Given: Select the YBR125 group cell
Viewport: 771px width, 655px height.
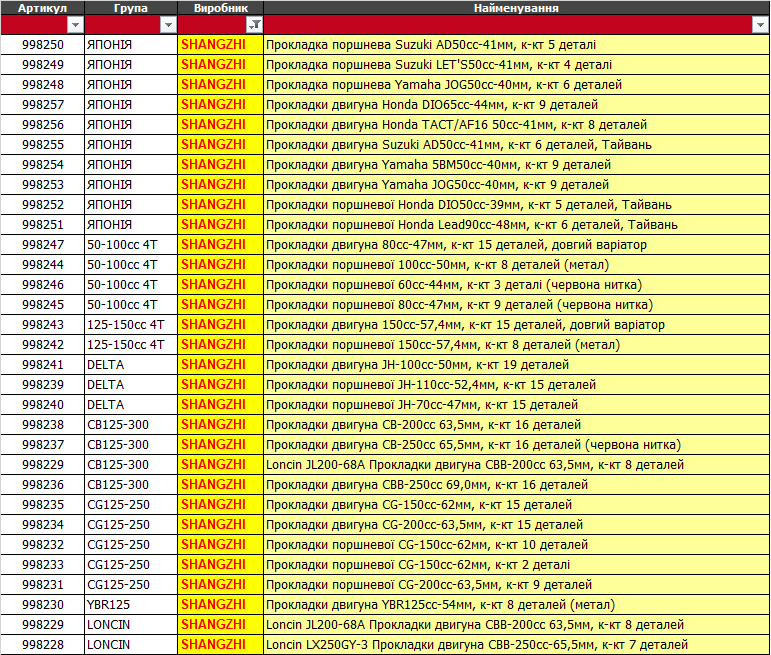Looking at the screenshot, I should tap(130, 605).
